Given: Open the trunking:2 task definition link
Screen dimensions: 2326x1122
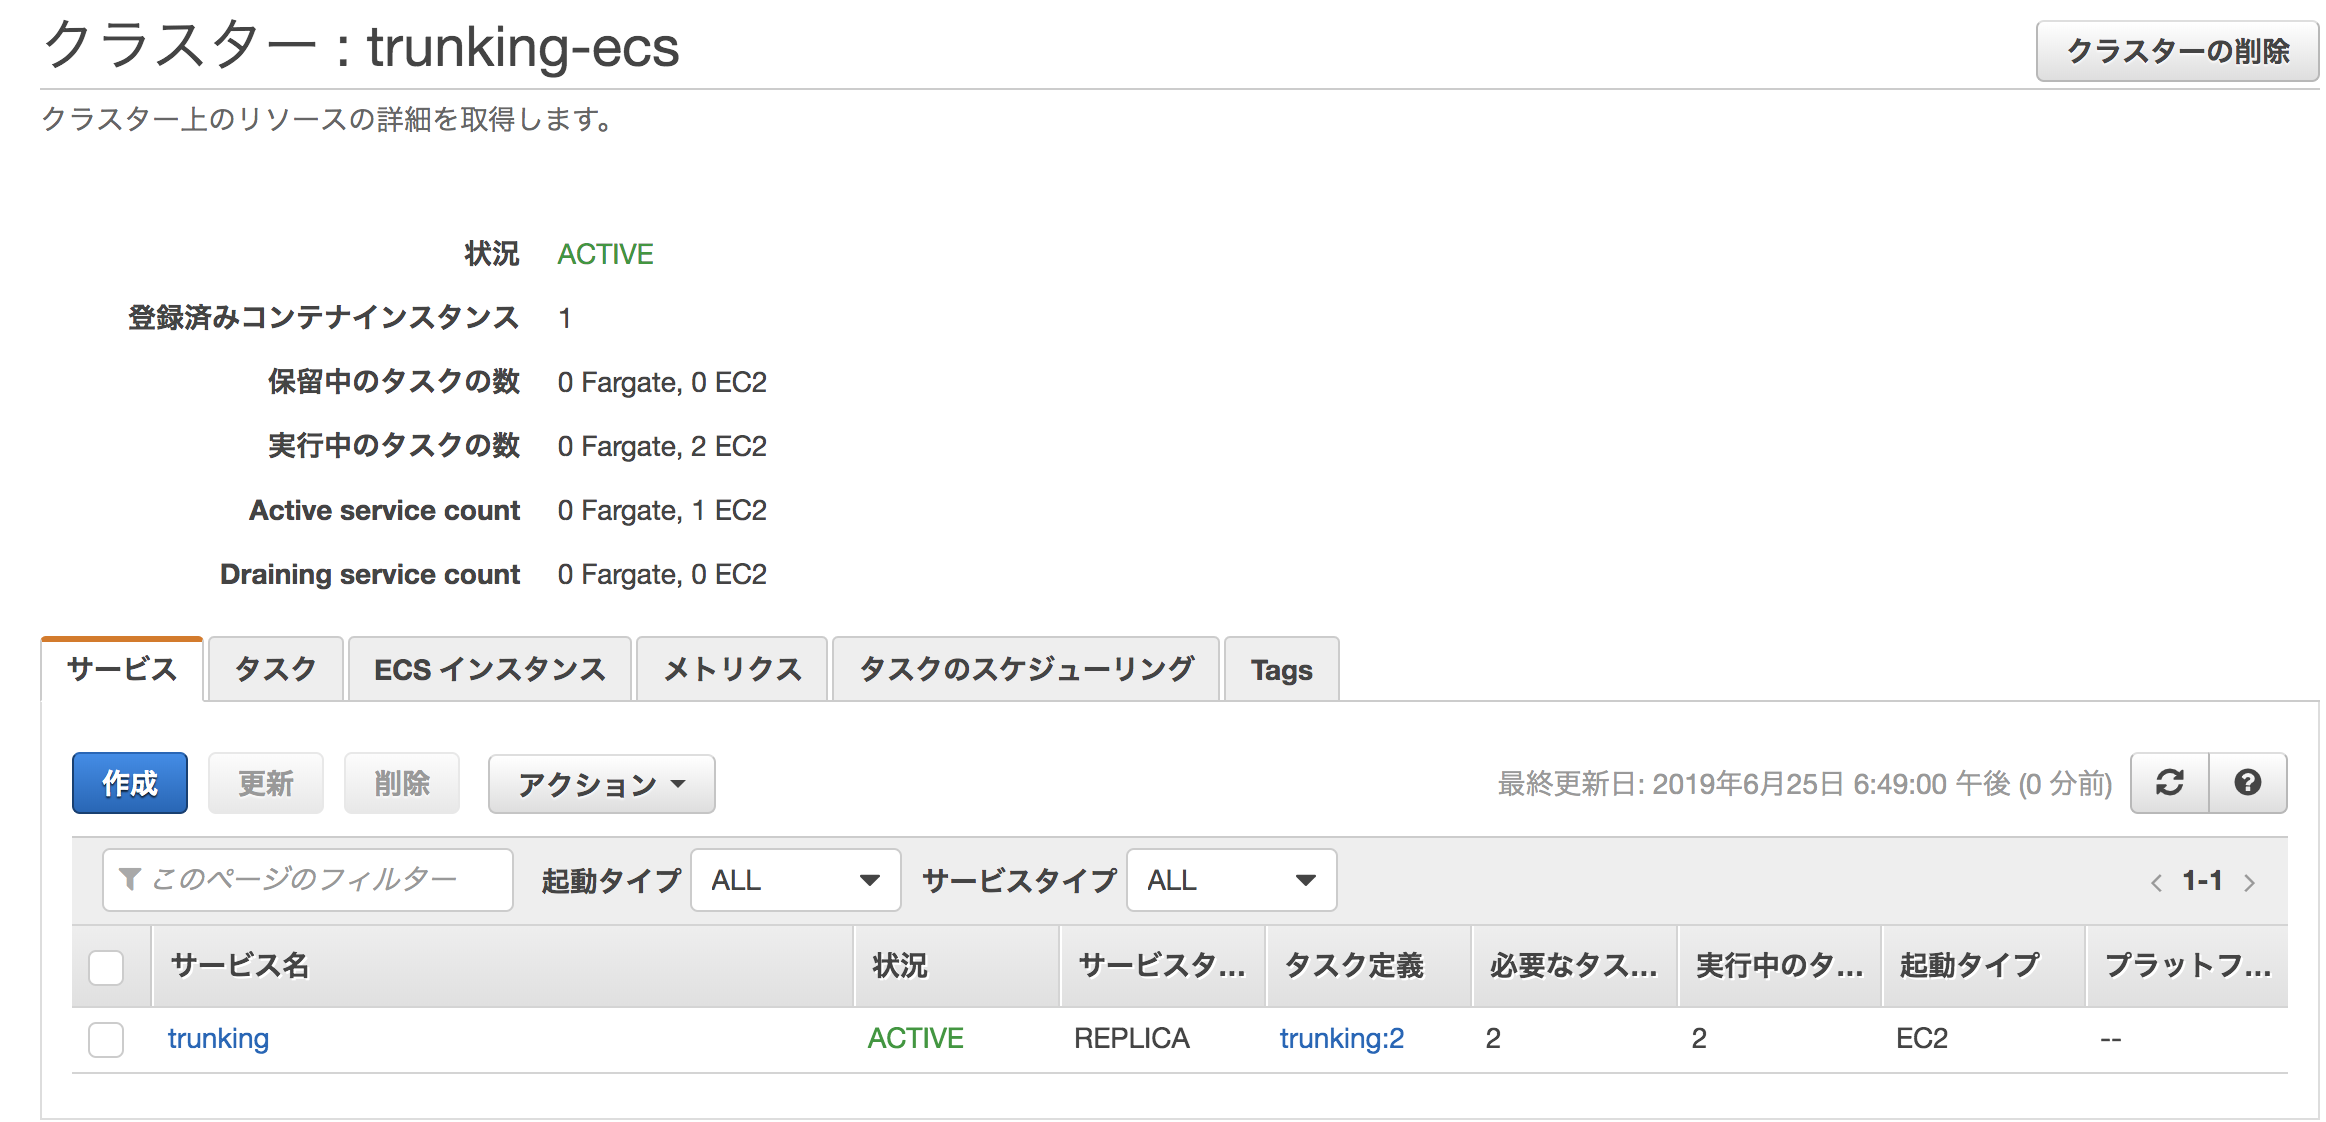Looking at the screenshot, I should (x=1341, y=1039).
